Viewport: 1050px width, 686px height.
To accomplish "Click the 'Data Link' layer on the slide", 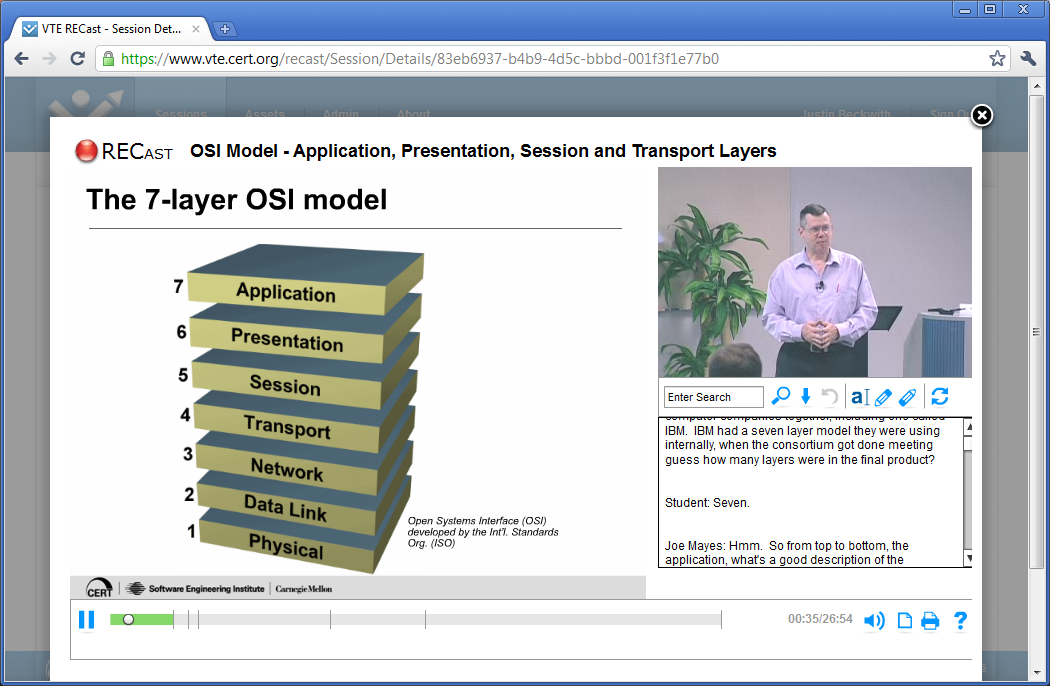I will tap(285, 508).
